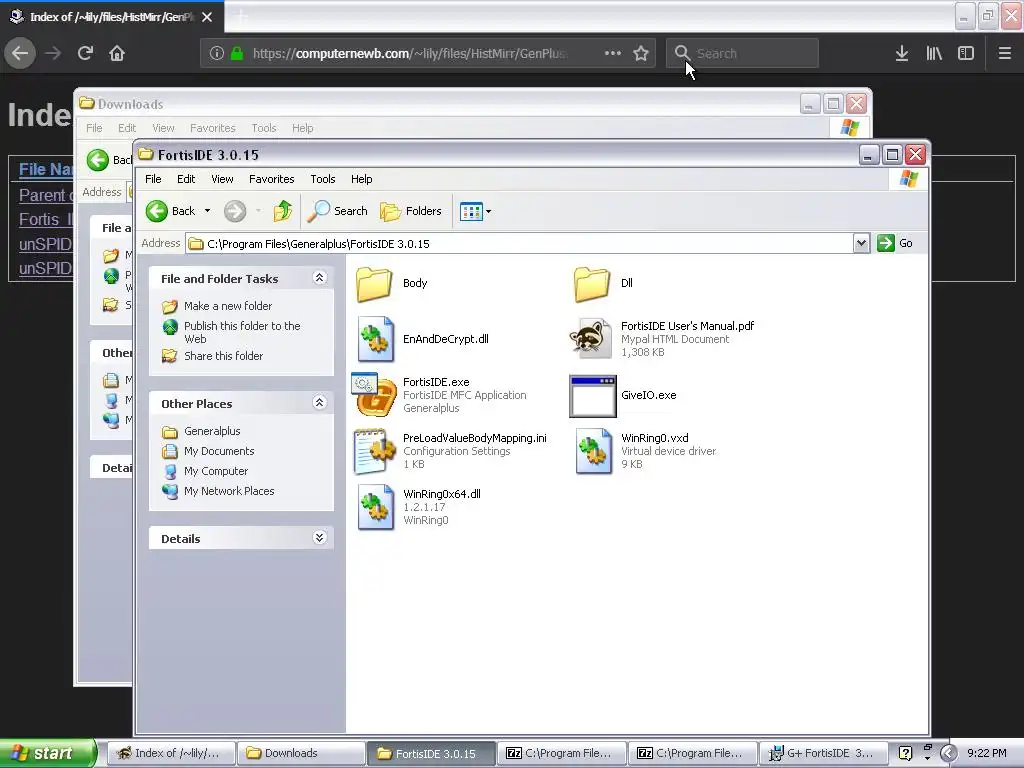Image resolution: width=1024 pixels, height=768 pixels.
Task: Click Make a new folder
Action: (x=228, y=306)
